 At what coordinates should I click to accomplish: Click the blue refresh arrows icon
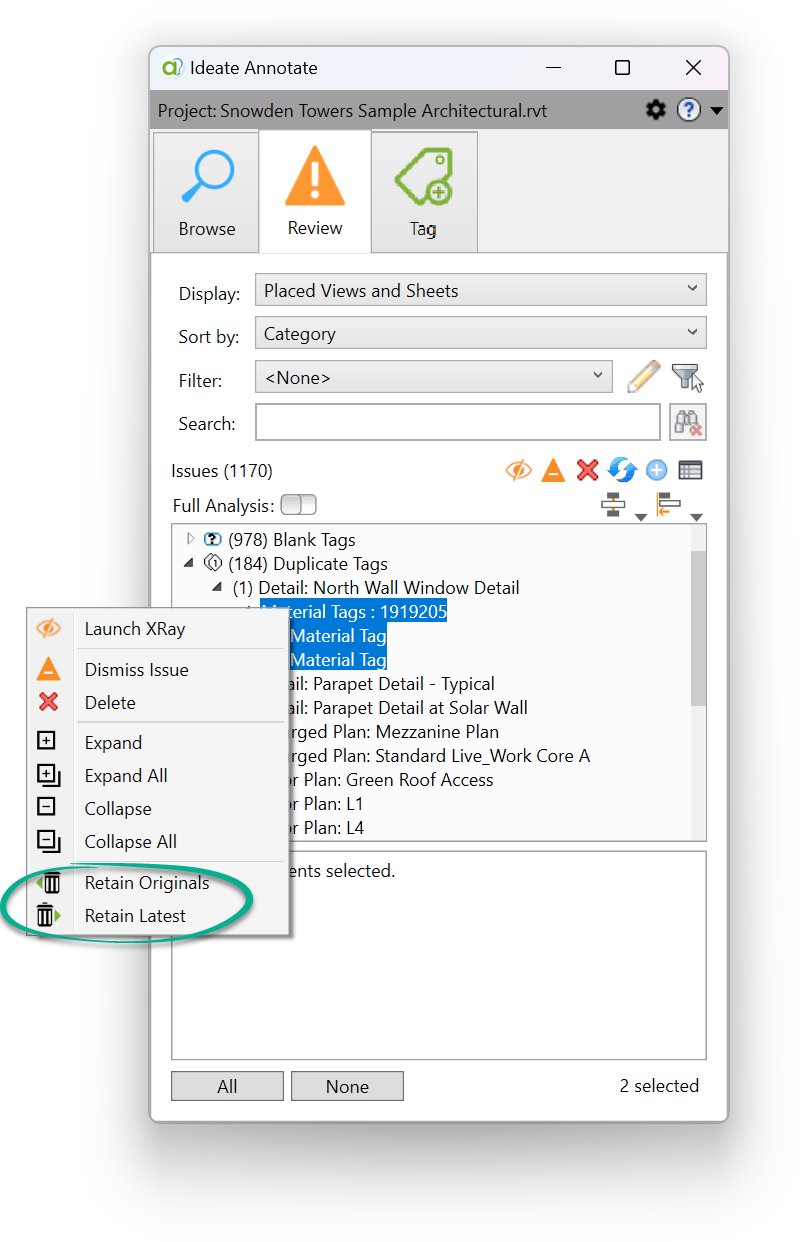622,470
